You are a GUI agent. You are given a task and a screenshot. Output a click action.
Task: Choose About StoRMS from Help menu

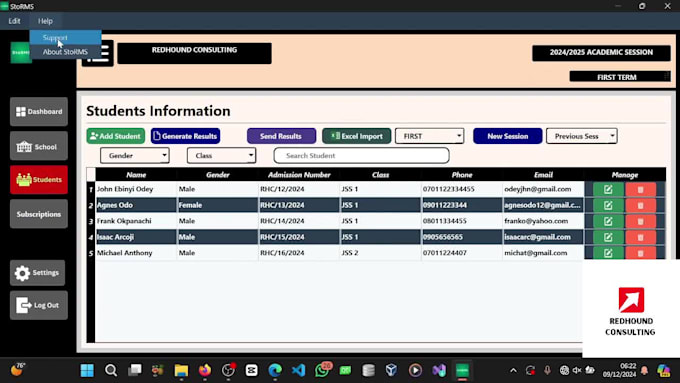[65, 52]
